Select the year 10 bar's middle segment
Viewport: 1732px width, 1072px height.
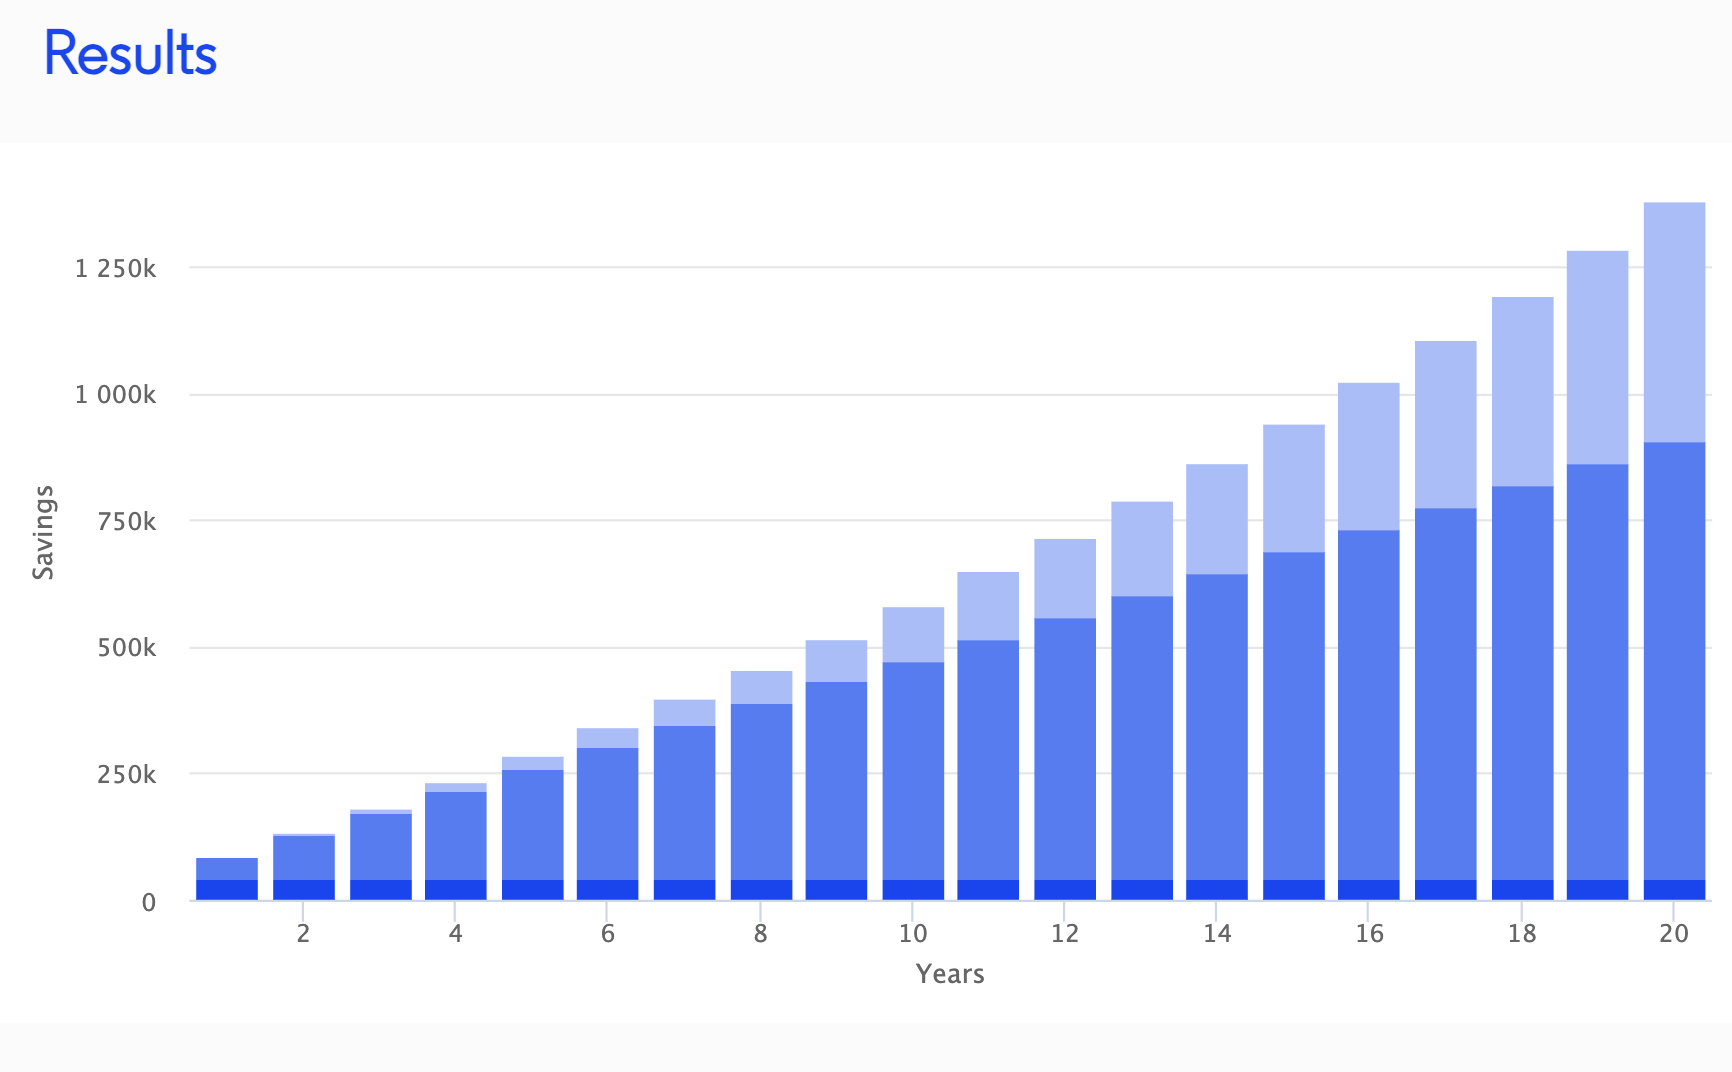(x=913, y=771)
